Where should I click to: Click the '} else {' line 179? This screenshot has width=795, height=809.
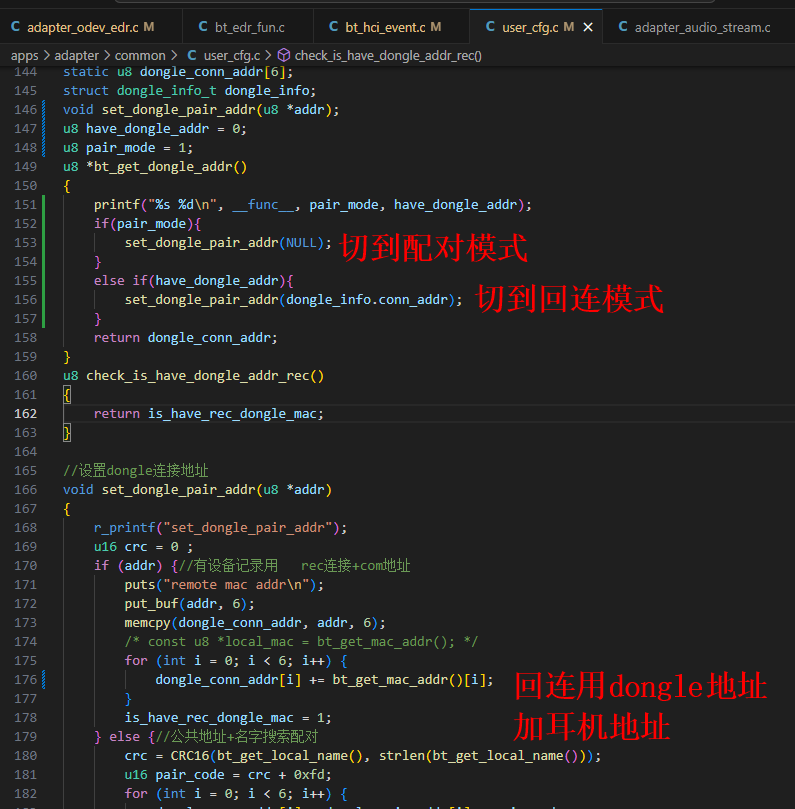click(x=124, y=737)
